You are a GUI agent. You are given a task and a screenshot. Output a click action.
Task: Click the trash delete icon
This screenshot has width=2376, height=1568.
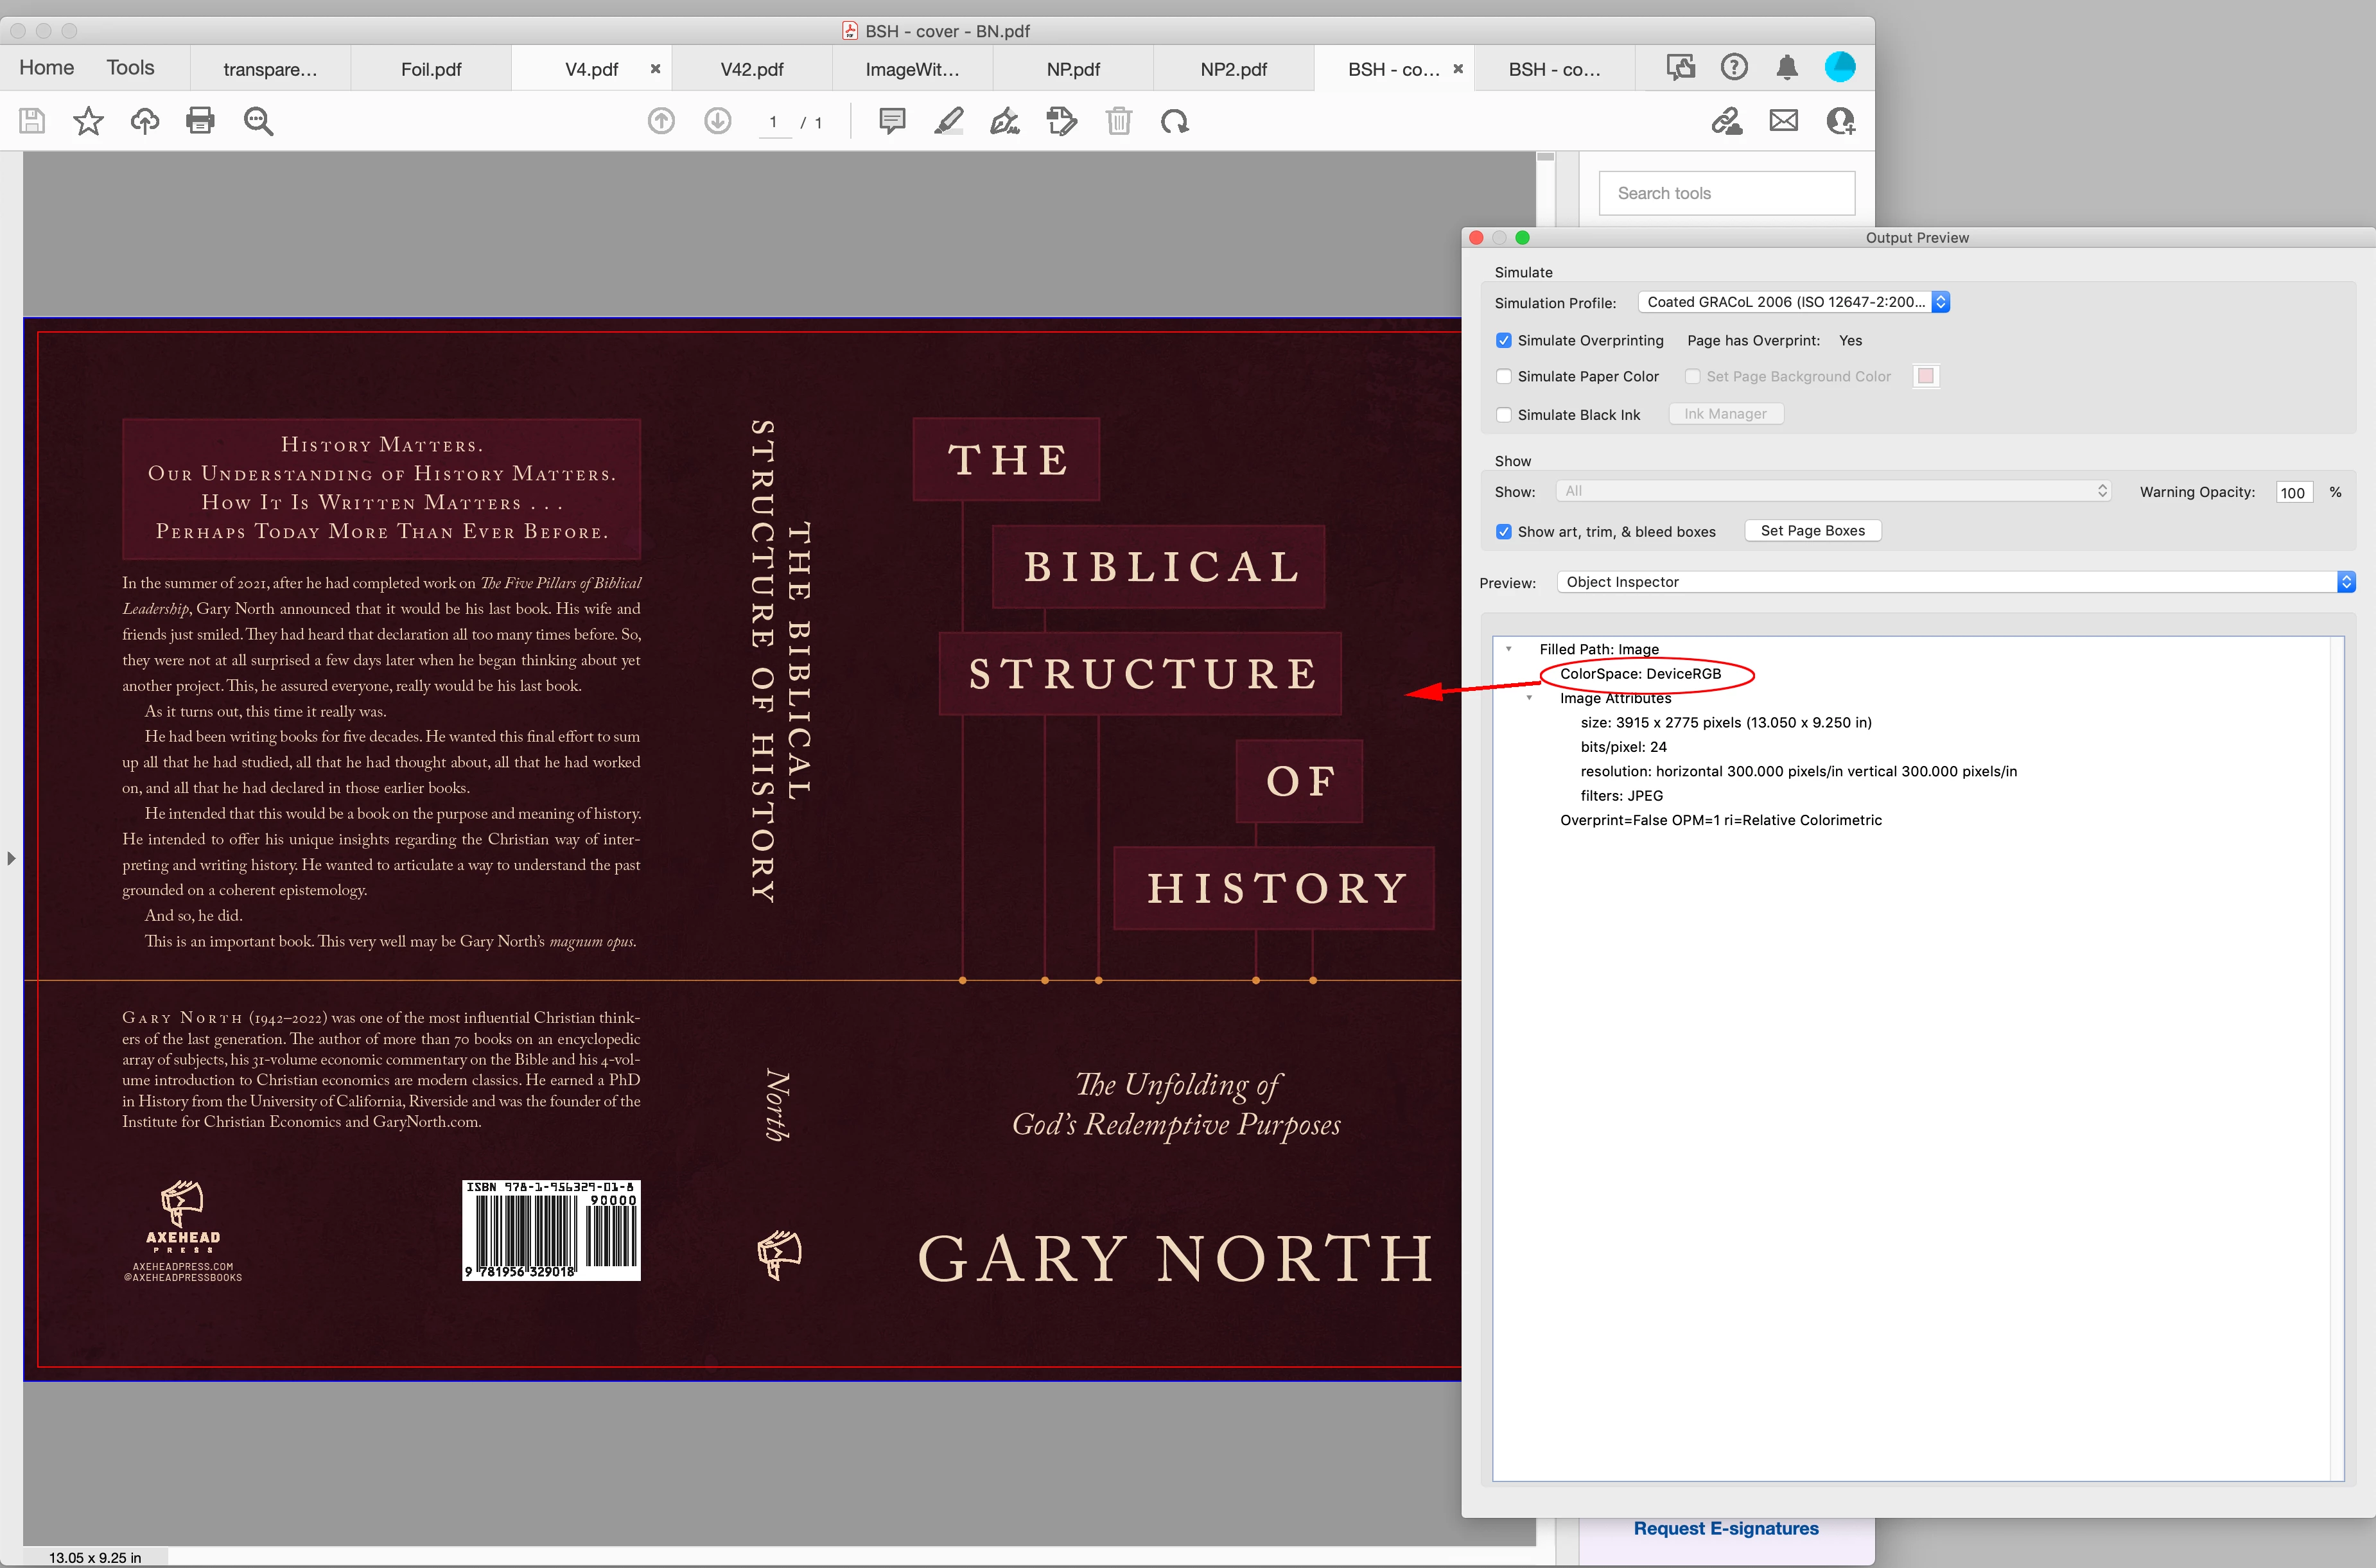point(1118,121)
